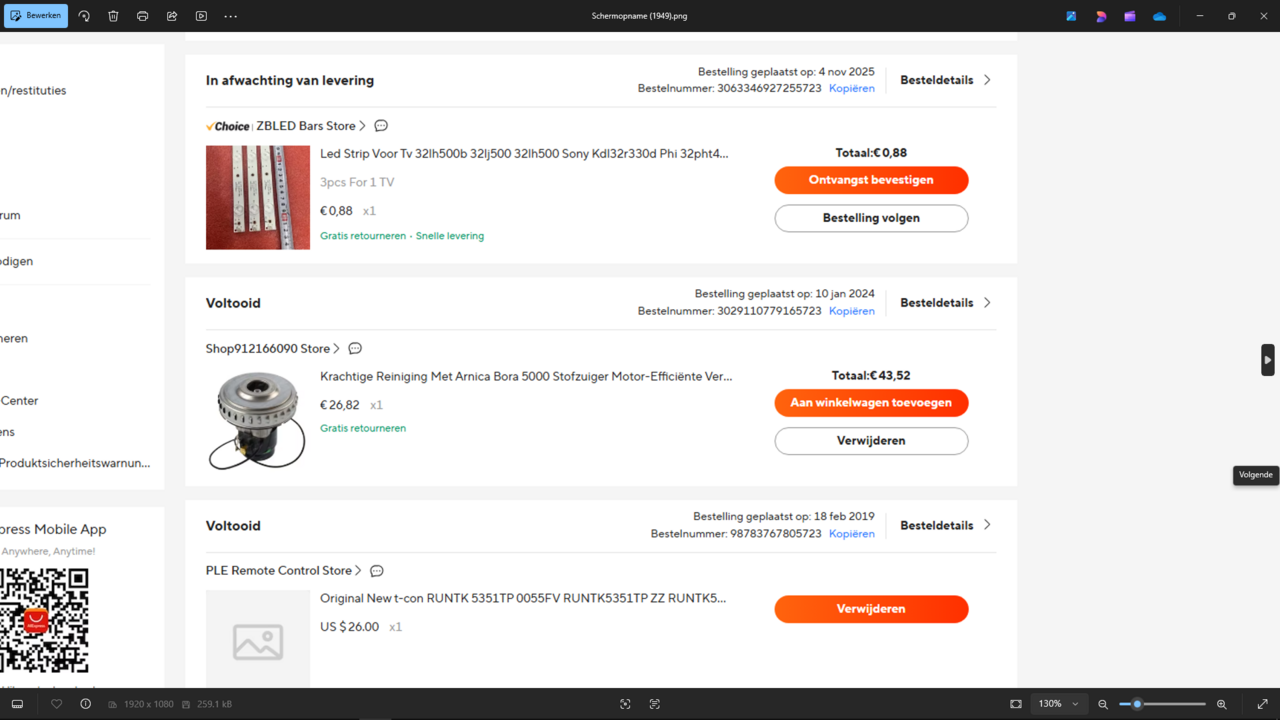Toggle the filmstrip view icon
1280x720 pixels.
click(17, 704)
